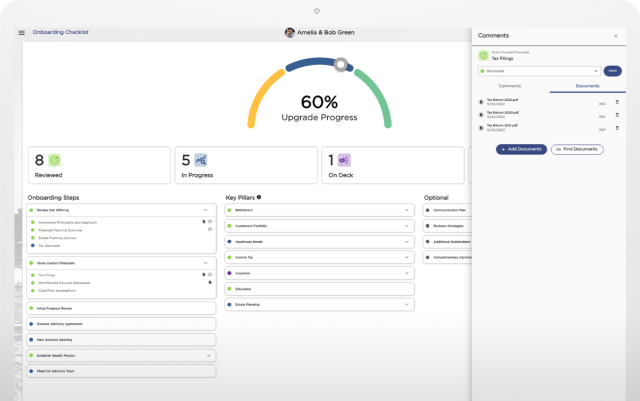Click Tax Return 2020.pdf file name
This screenshot has width=640, height=401.
(502, 113)
